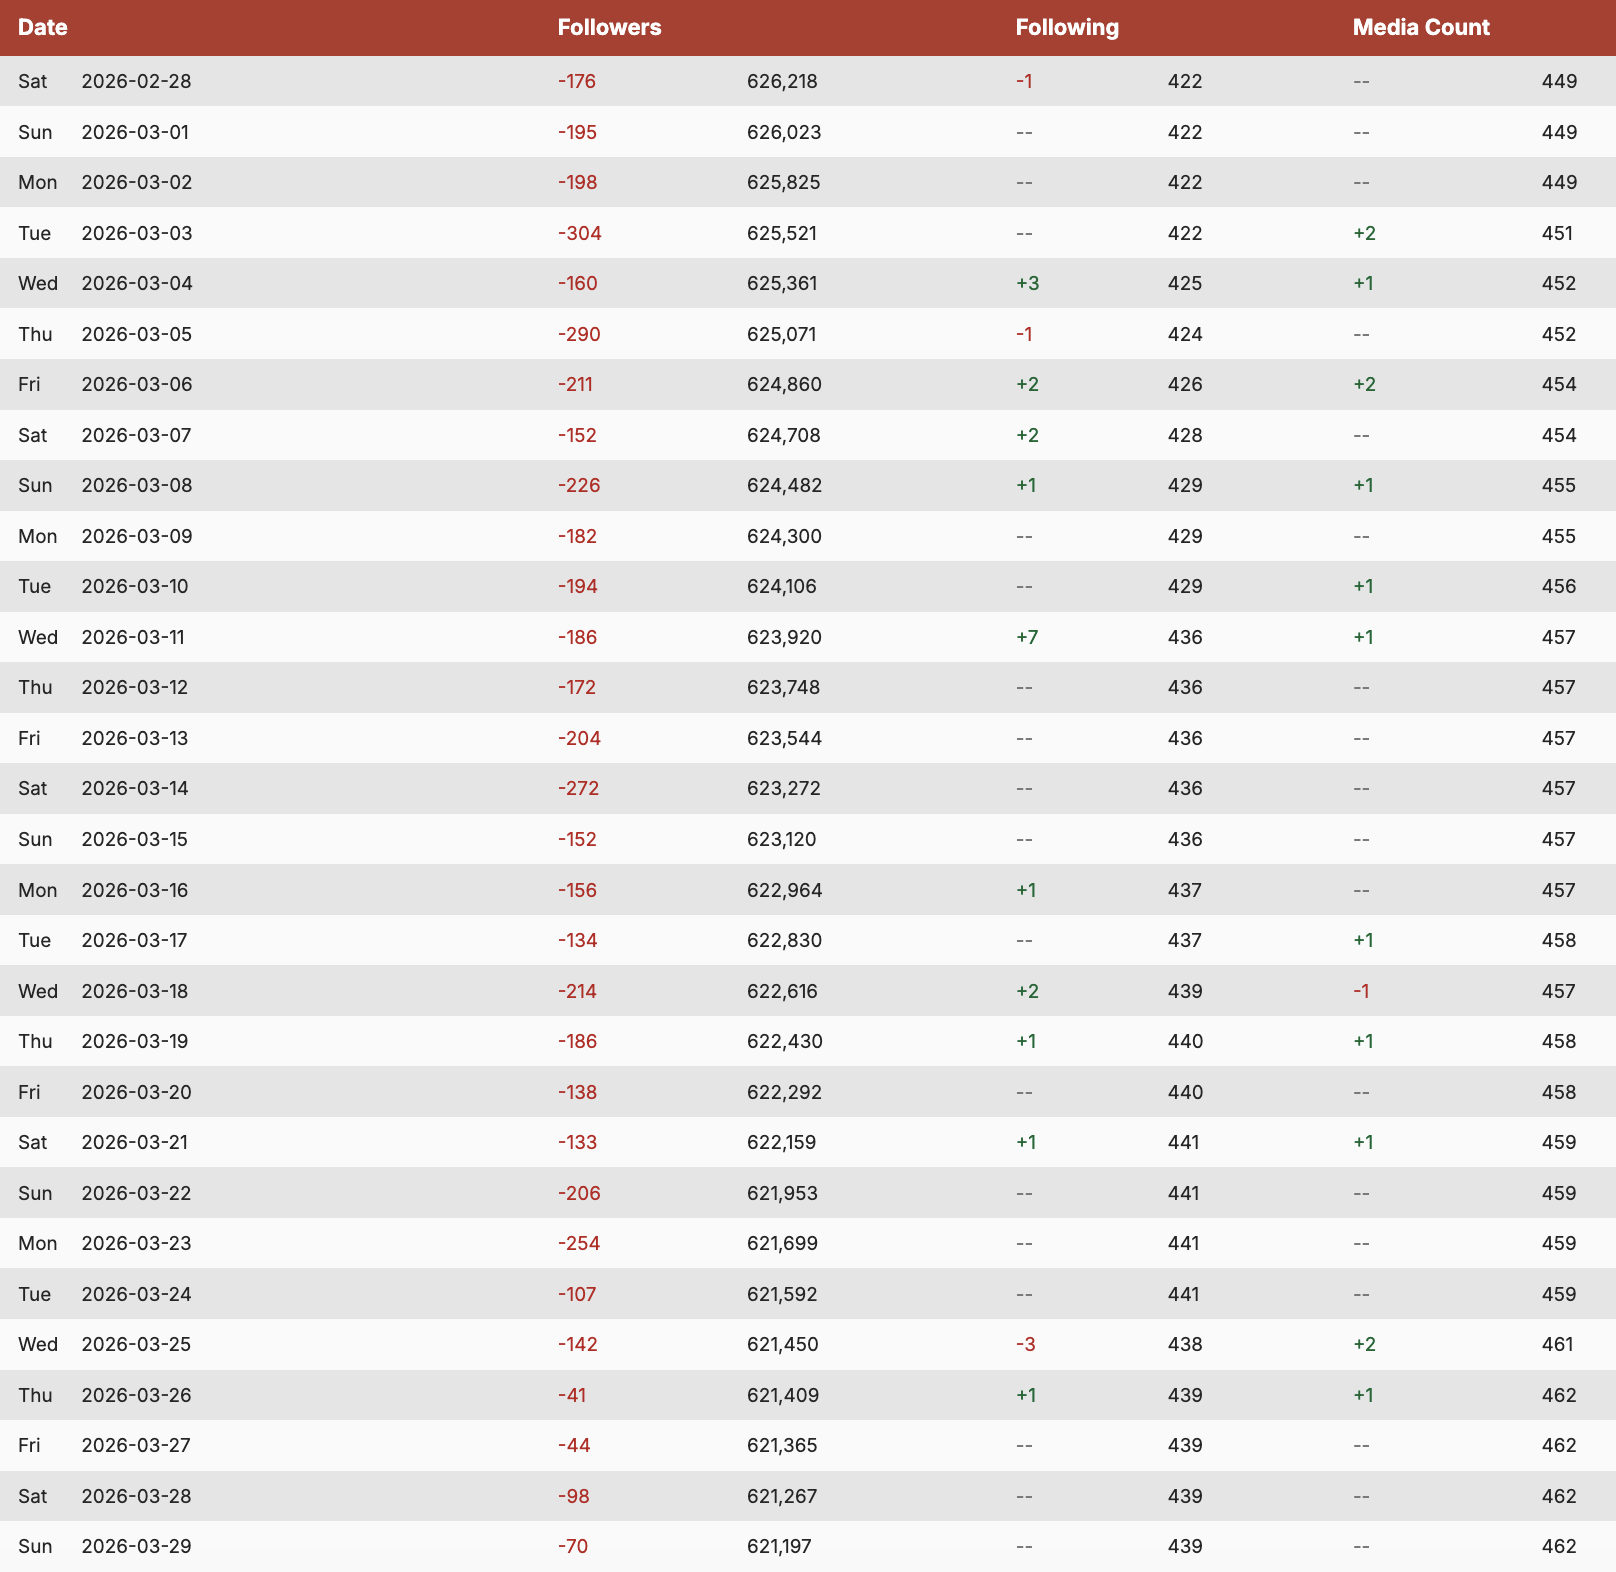
Task: Click the Media Count column header
Action: tap(1420, 27)
